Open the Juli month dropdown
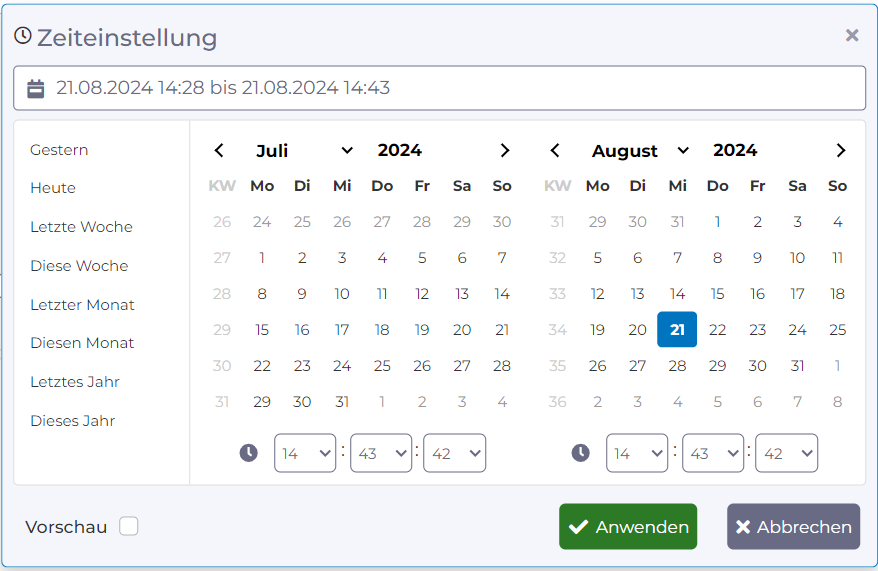This screenshot has height=571, width=878. click(x=303, y=151)
